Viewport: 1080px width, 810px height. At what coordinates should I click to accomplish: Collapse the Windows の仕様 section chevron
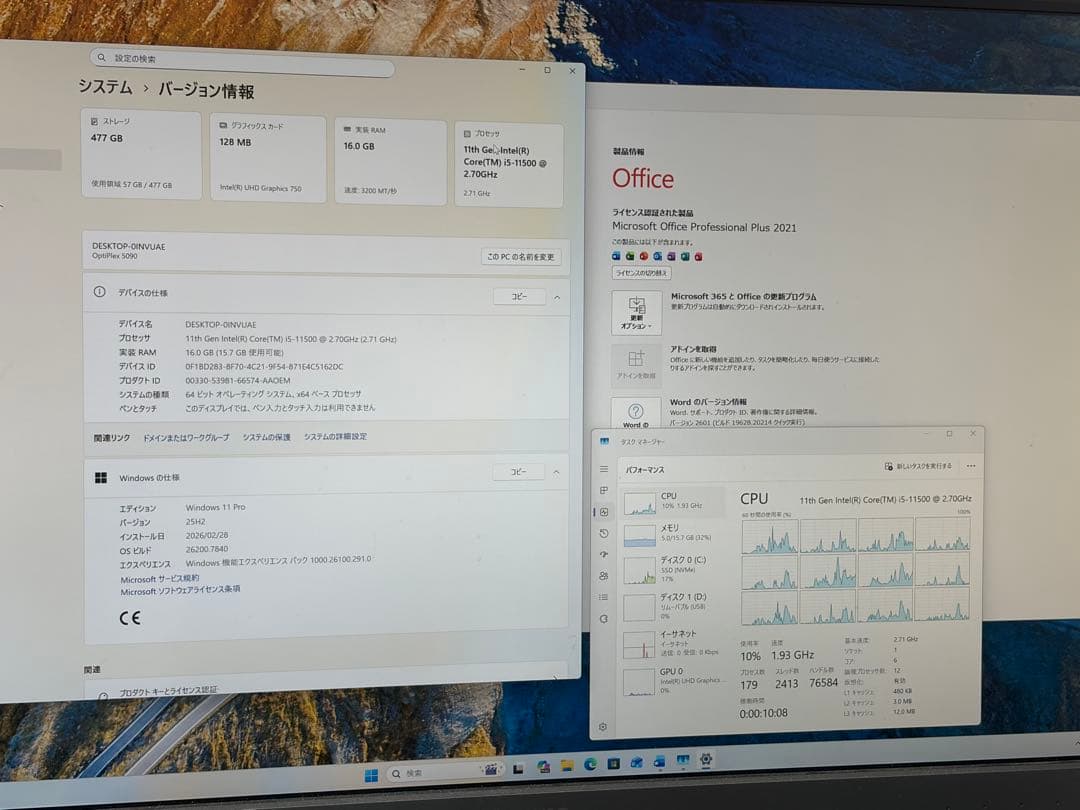click(556, 472)
